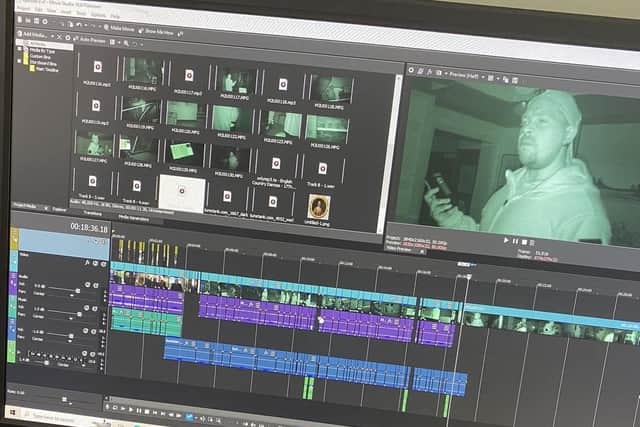The width and height of the screenshot is (640, 427).
Task: Select the Main Timeline storyboard bin
Action: click(45, 70)
